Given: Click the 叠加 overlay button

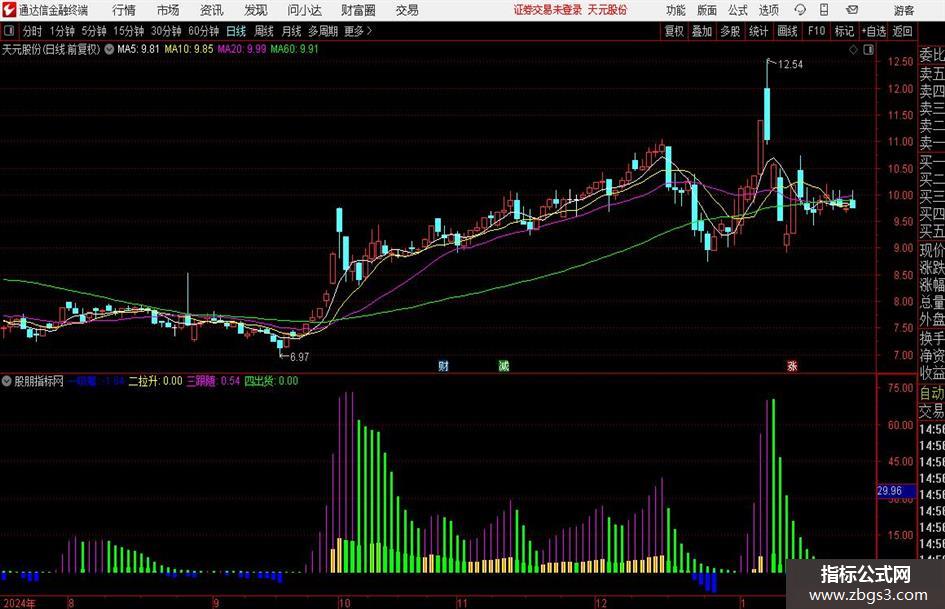Looking at the screenshot, I should [x=702, y=31].
